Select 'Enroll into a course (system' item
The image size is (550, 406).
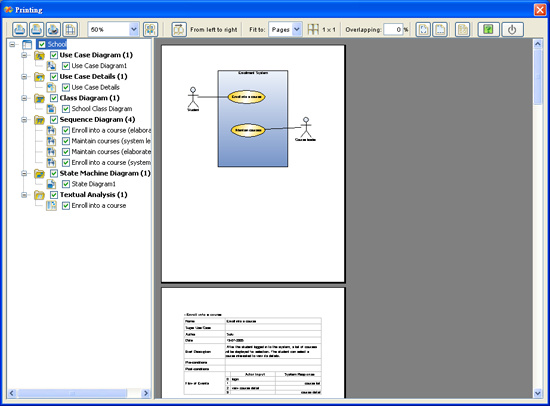point(111,162)
